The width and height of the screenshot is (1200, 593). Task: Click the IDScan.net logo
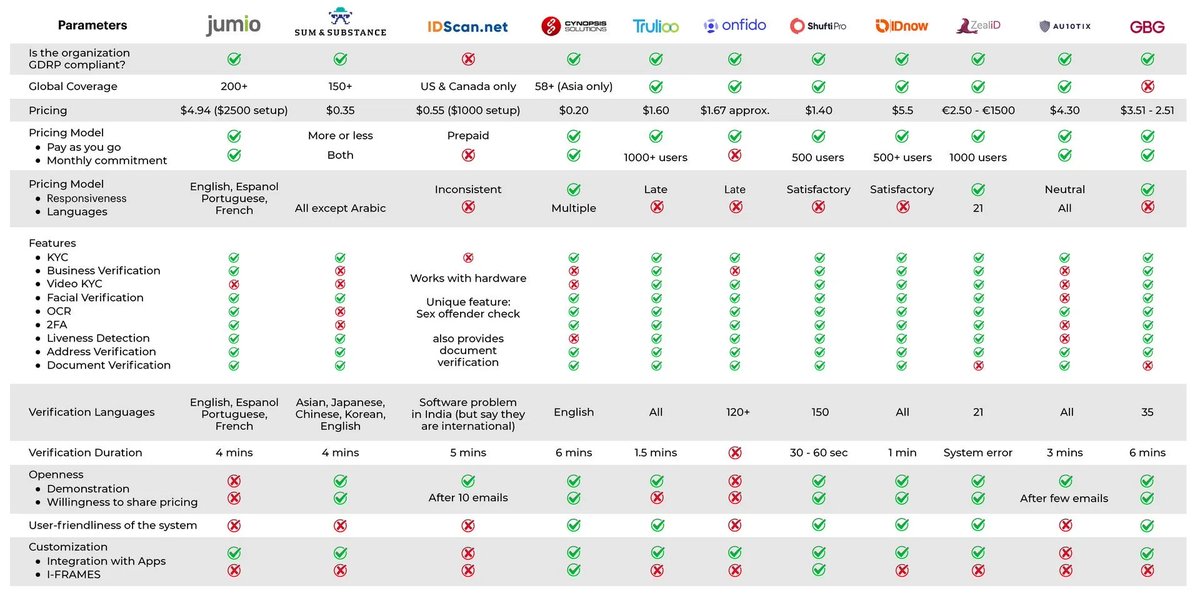[467, 26]
